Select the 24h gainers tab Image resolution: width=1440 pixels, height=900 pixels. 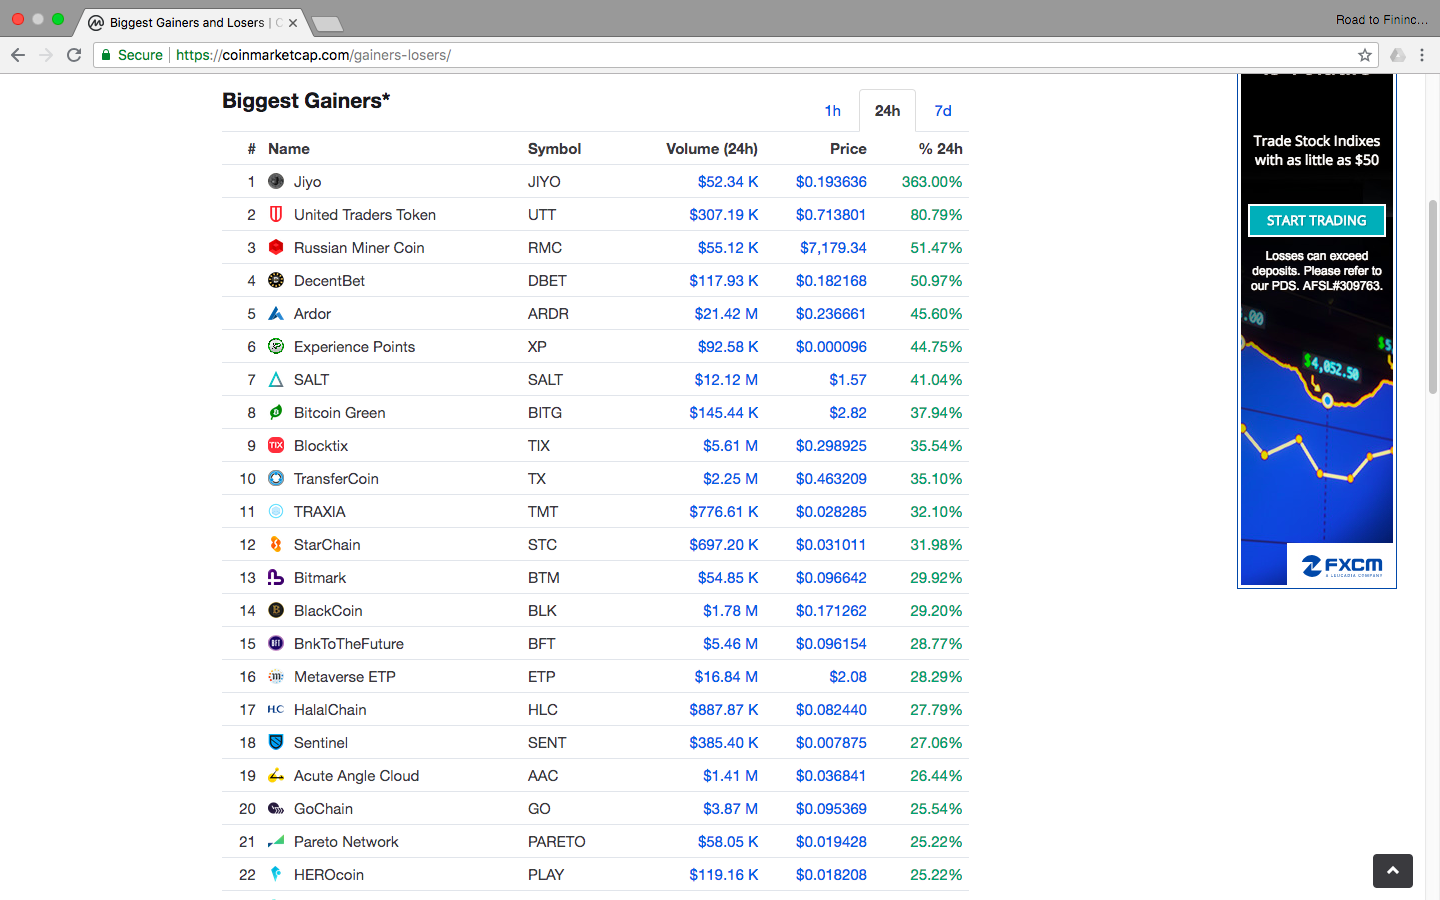click(x=887, y=111)
